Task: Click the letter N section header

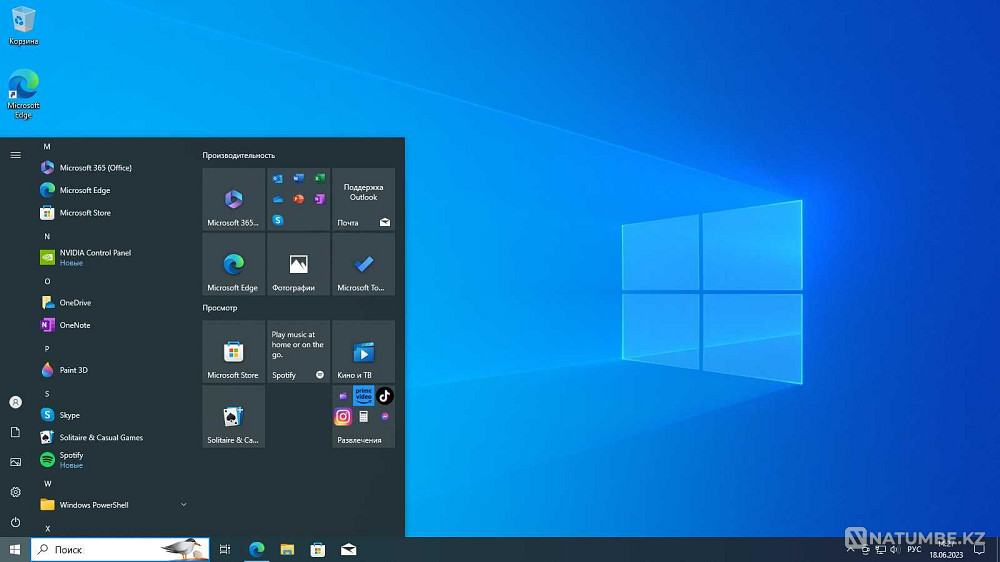Action: click(x=47, y=236)
